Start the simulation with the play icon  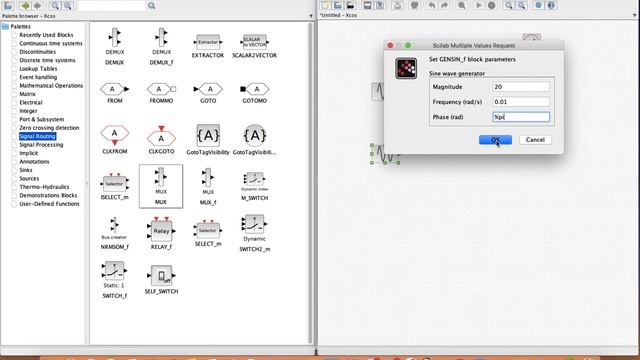click(479, 5)
